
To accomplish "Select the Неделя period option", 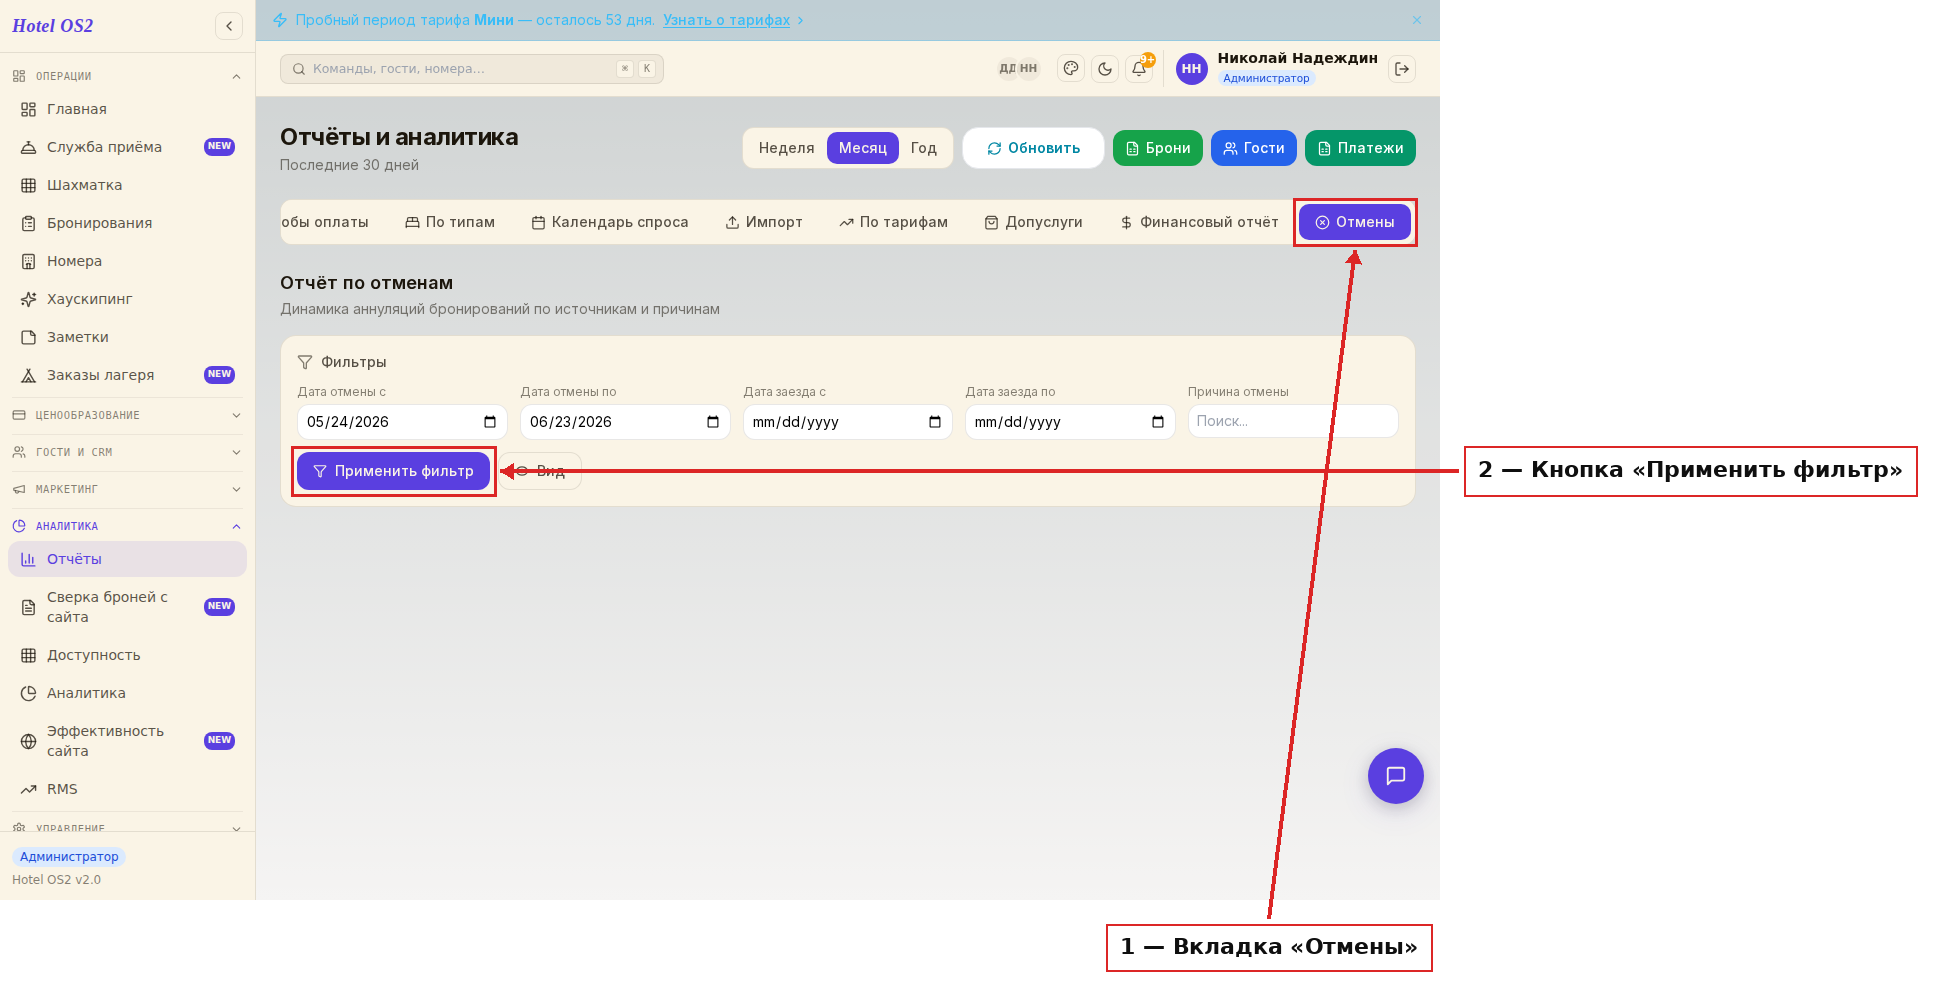I will tap(786, 148).
